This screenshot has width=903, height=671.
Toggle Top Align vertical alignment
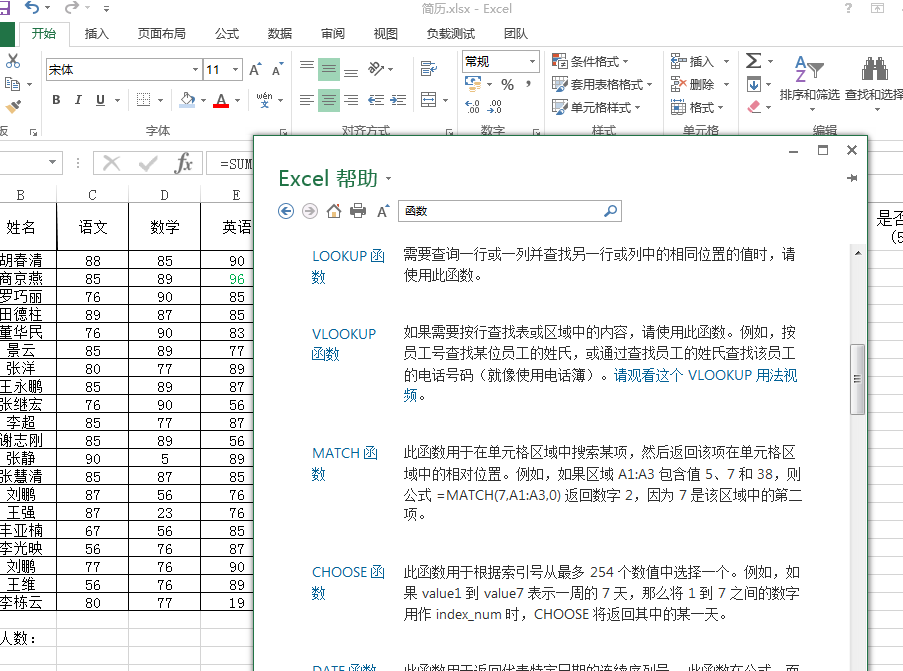pyautogui.click(x=307, y=65)
